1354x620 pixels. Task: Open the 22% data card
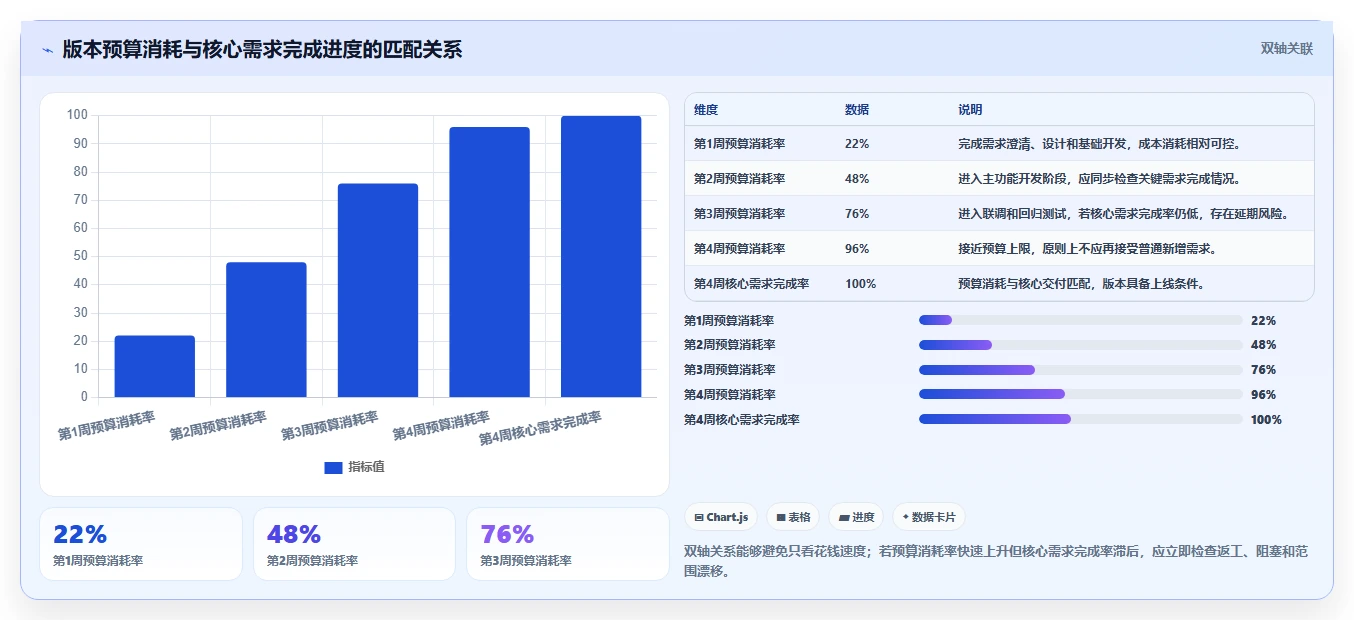(x=141, y=544)
